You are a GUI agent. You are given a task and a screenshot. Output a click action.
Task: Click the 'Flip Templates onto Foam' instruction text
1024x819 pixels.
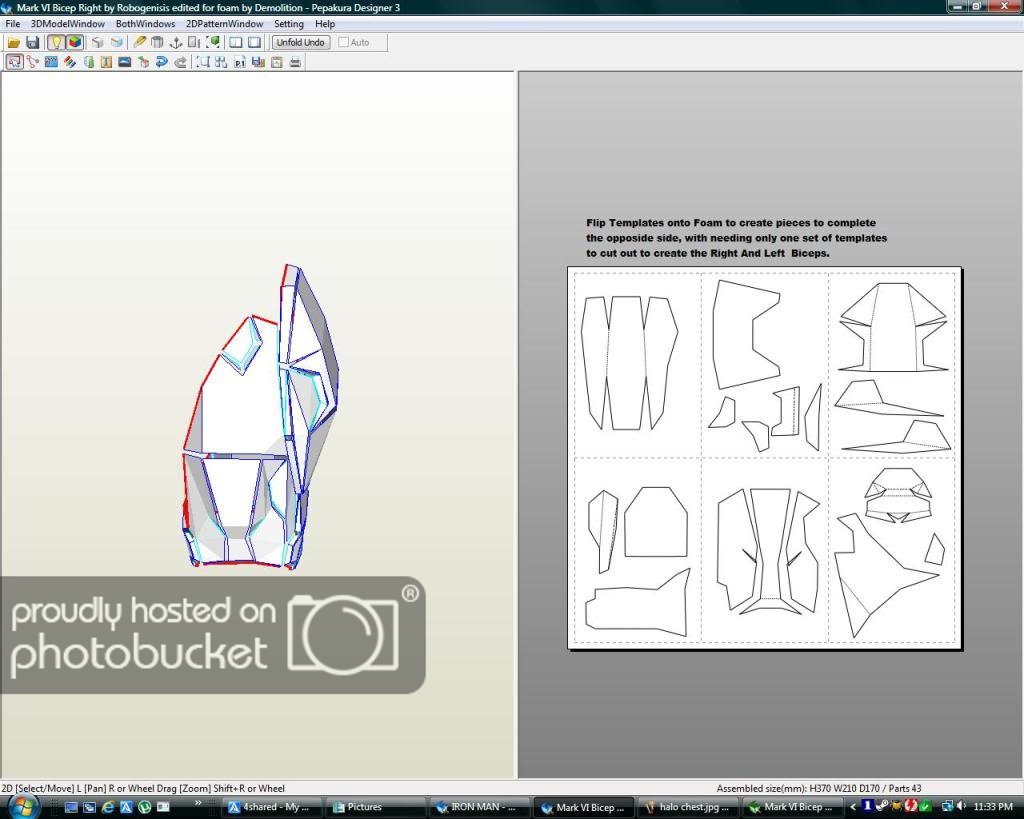pos(736,238)
